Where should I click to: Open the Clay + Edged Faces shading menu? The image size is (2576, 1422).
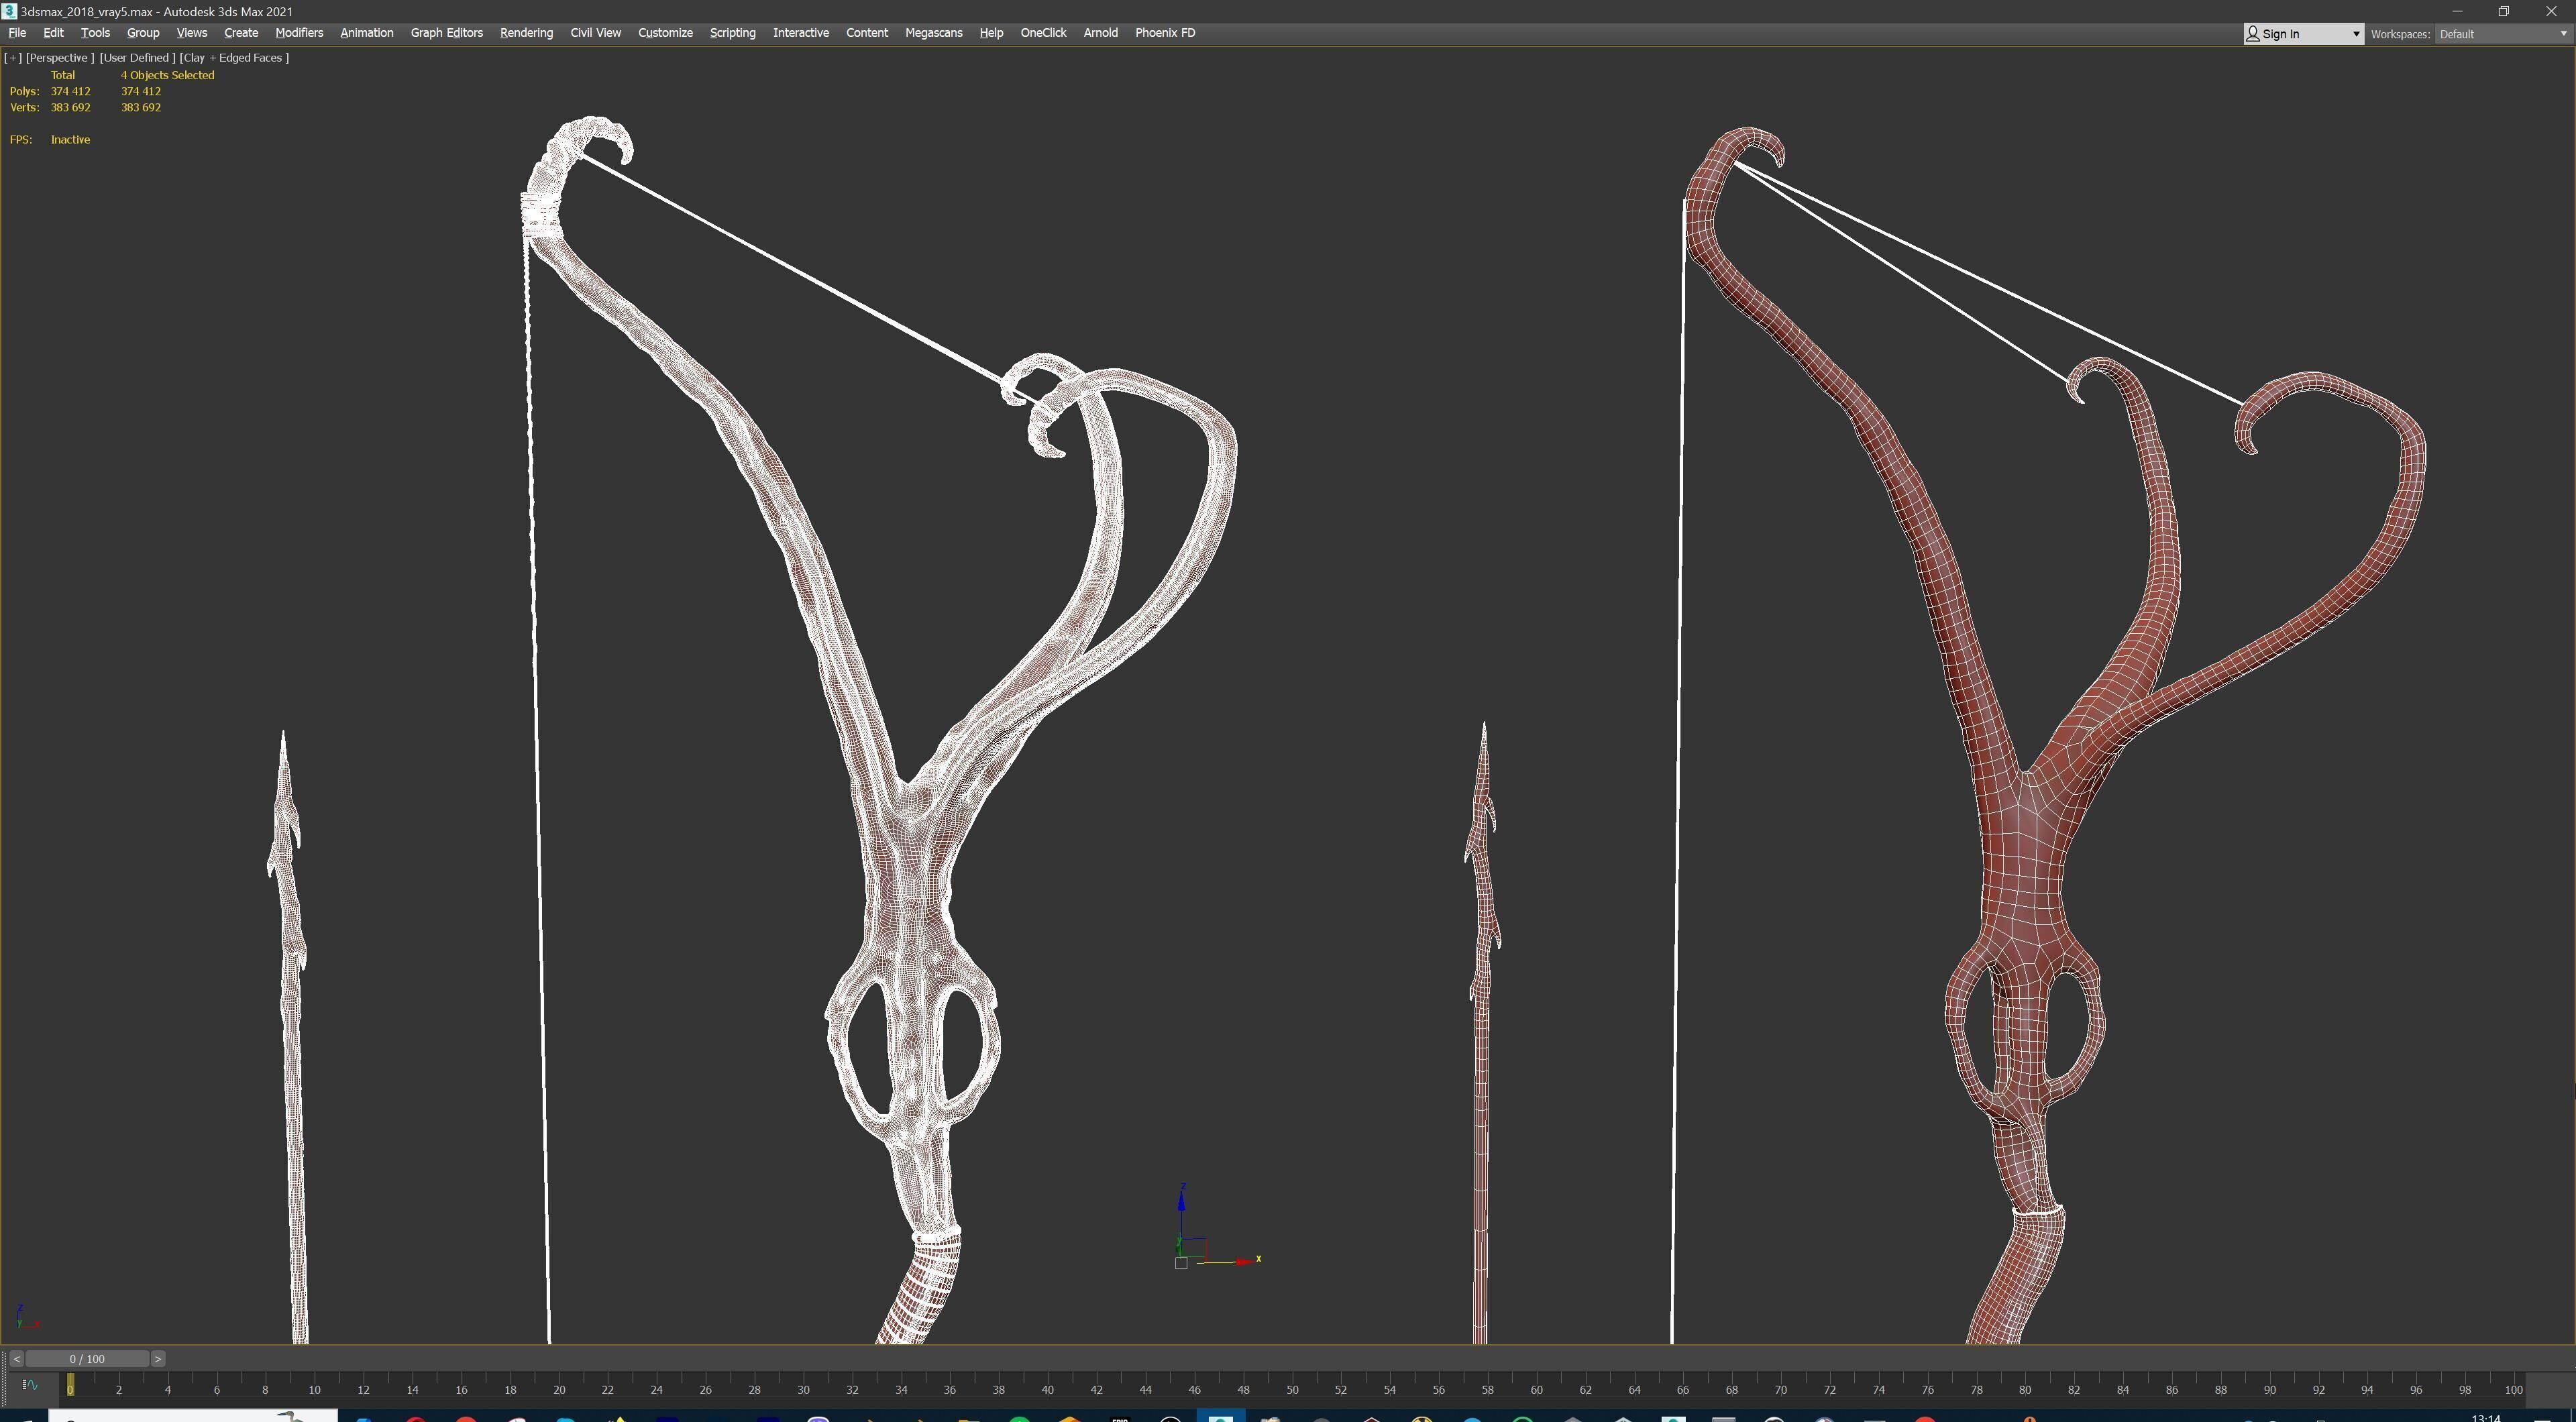point(234,58)
